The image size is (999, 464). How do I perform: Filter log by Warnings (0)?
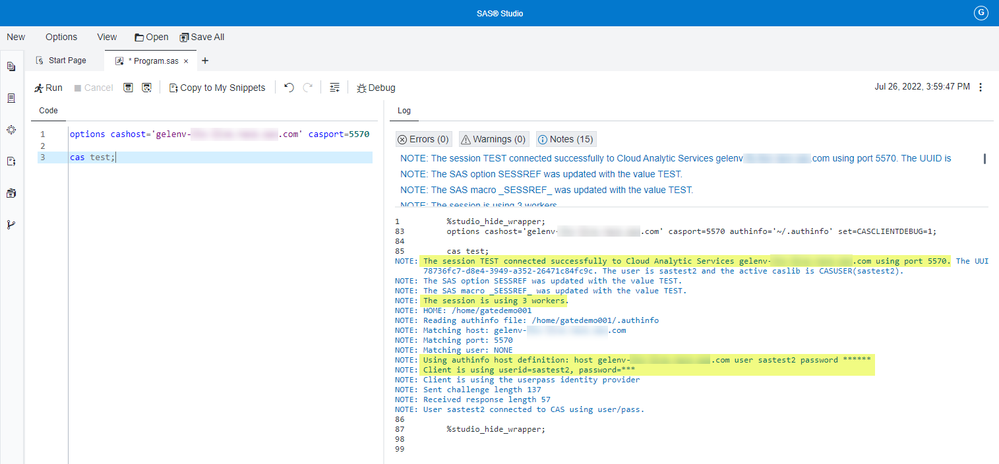point(492,139)
